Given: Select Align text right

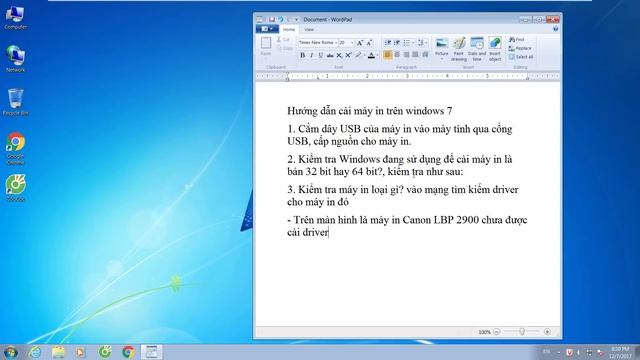Looking at the screenshot, I should pyautogui.click(x=406, y=55).
